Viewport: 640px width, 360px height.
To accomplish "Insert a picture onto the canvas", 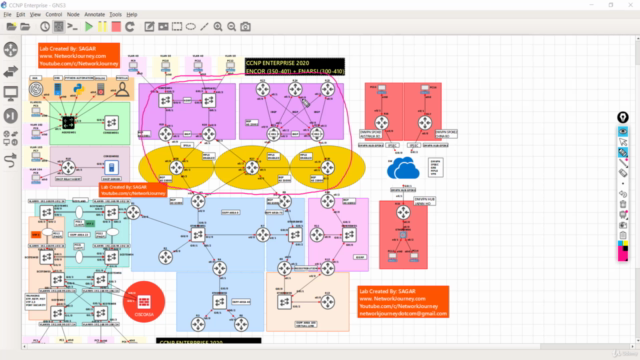I will pyautogui.click(x=163, y=27).
